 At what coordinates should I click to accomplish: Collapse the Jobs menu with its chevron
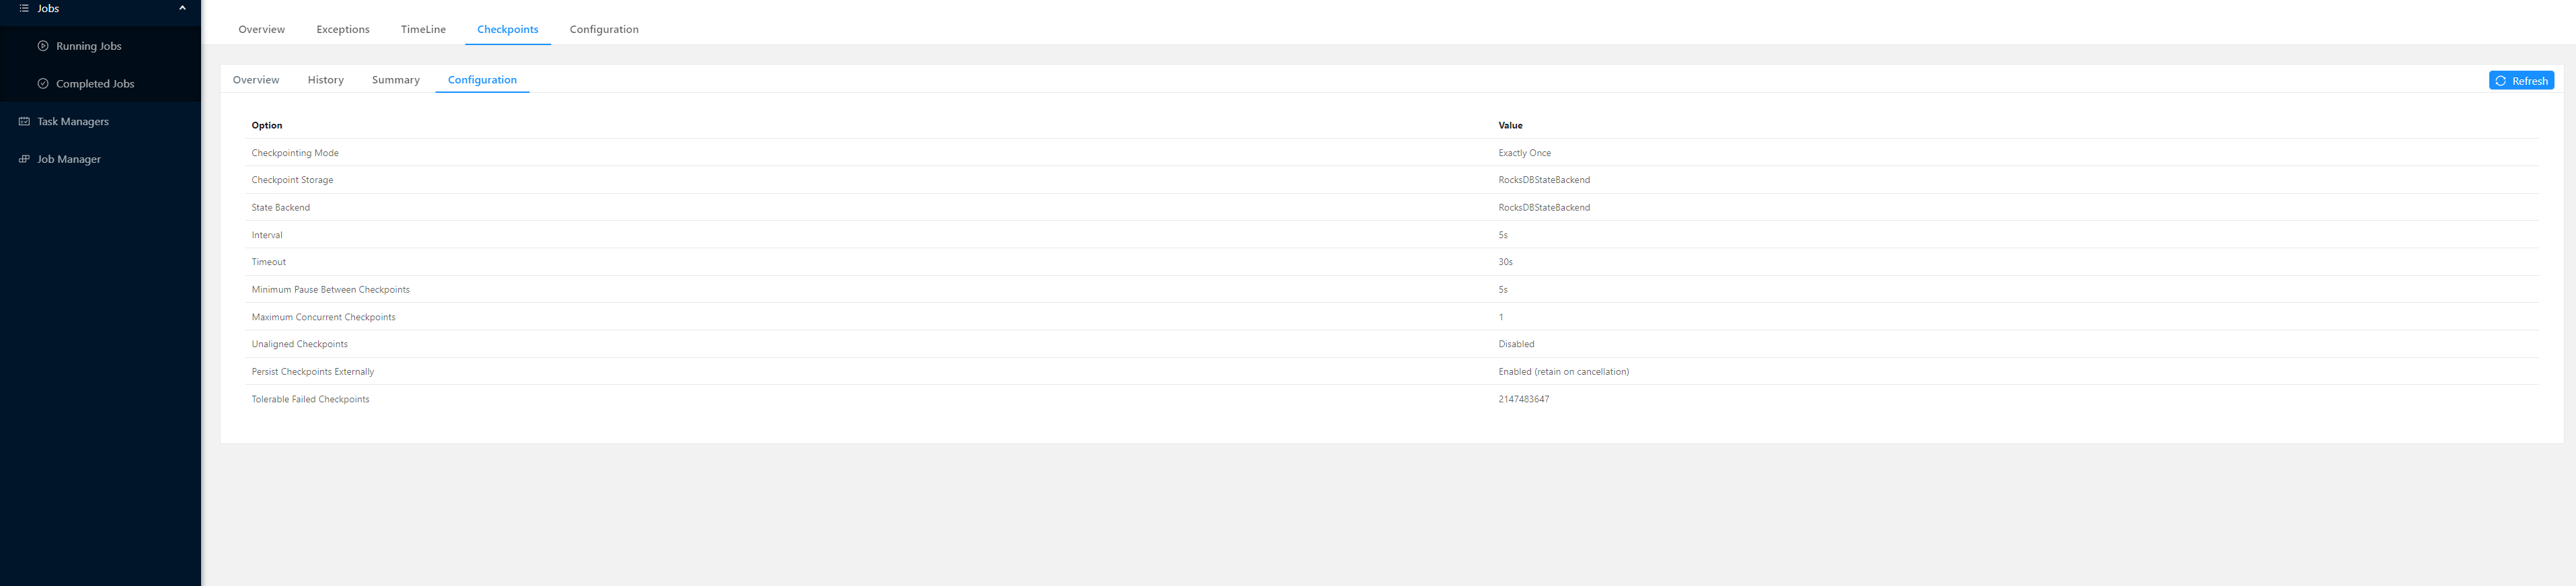(182, 8)
